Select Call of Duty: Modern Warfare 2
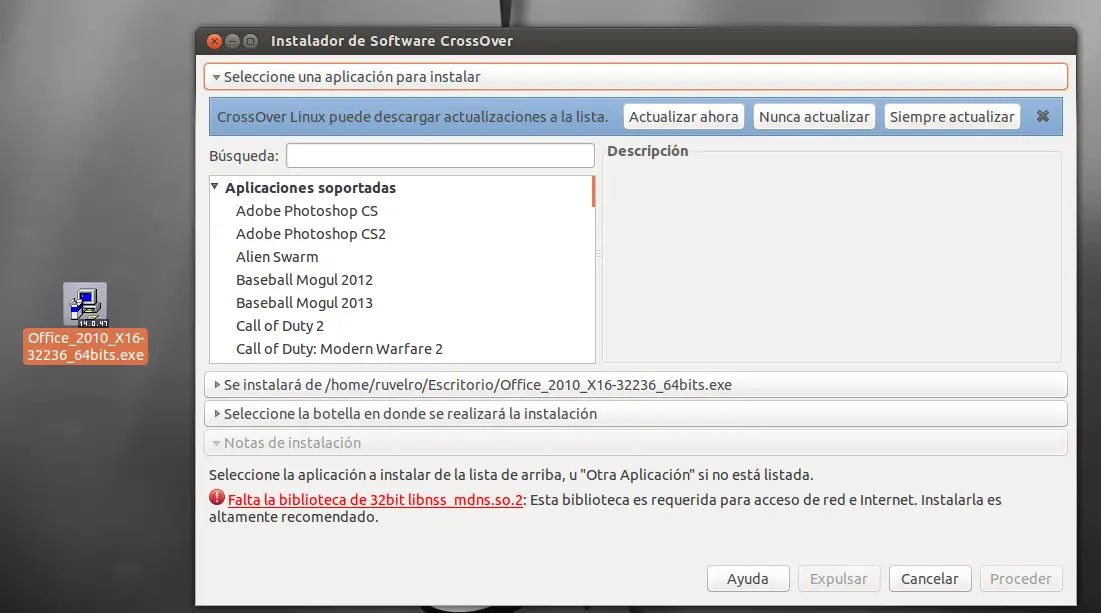The width and height of the screenshot is (1101, 613). pos(339,349)
